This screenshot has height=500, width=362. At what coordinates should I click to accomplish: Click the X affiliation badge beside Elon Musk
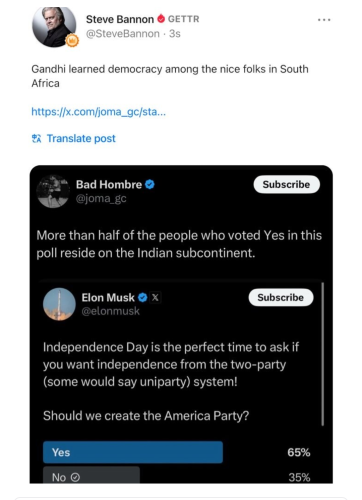tap(155, 297)
